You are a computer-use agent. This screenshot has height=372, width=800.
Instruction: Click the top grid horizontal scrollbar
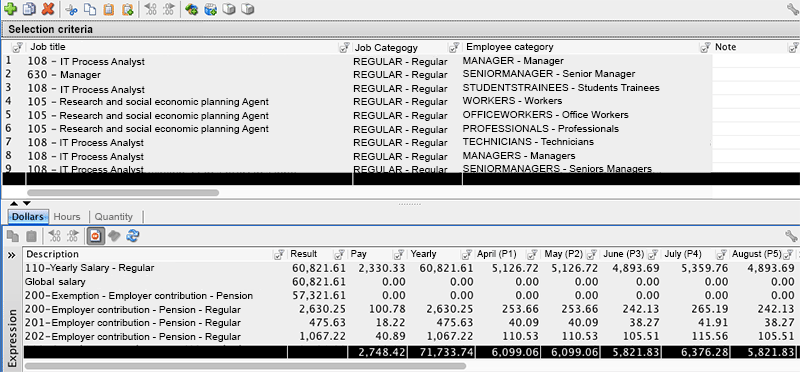tap(123, 193)
